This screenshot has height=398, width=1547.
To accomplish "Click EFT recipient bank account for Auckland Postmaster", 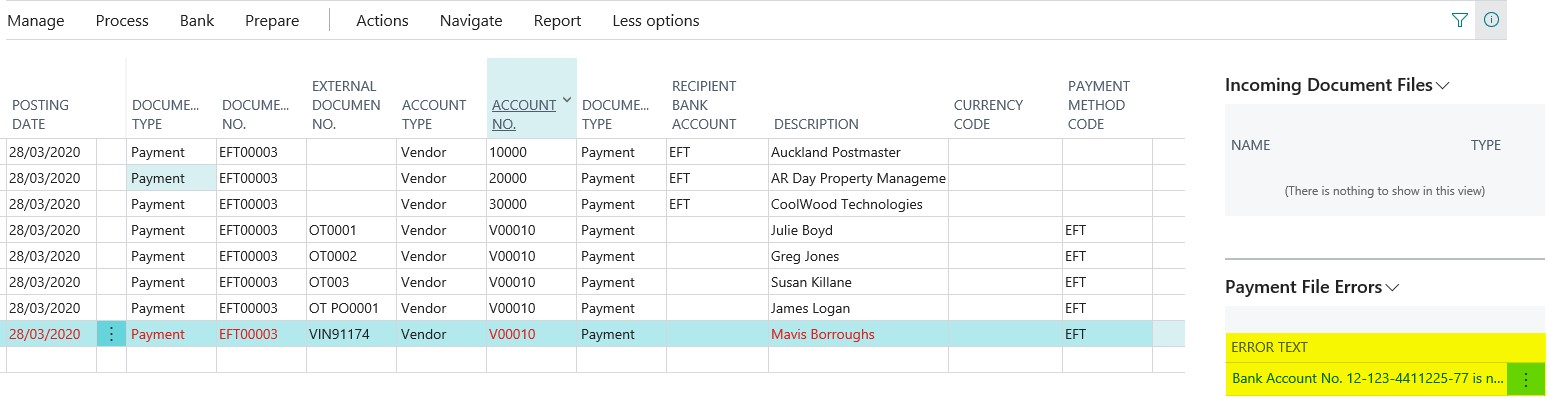I will (680, 152).
